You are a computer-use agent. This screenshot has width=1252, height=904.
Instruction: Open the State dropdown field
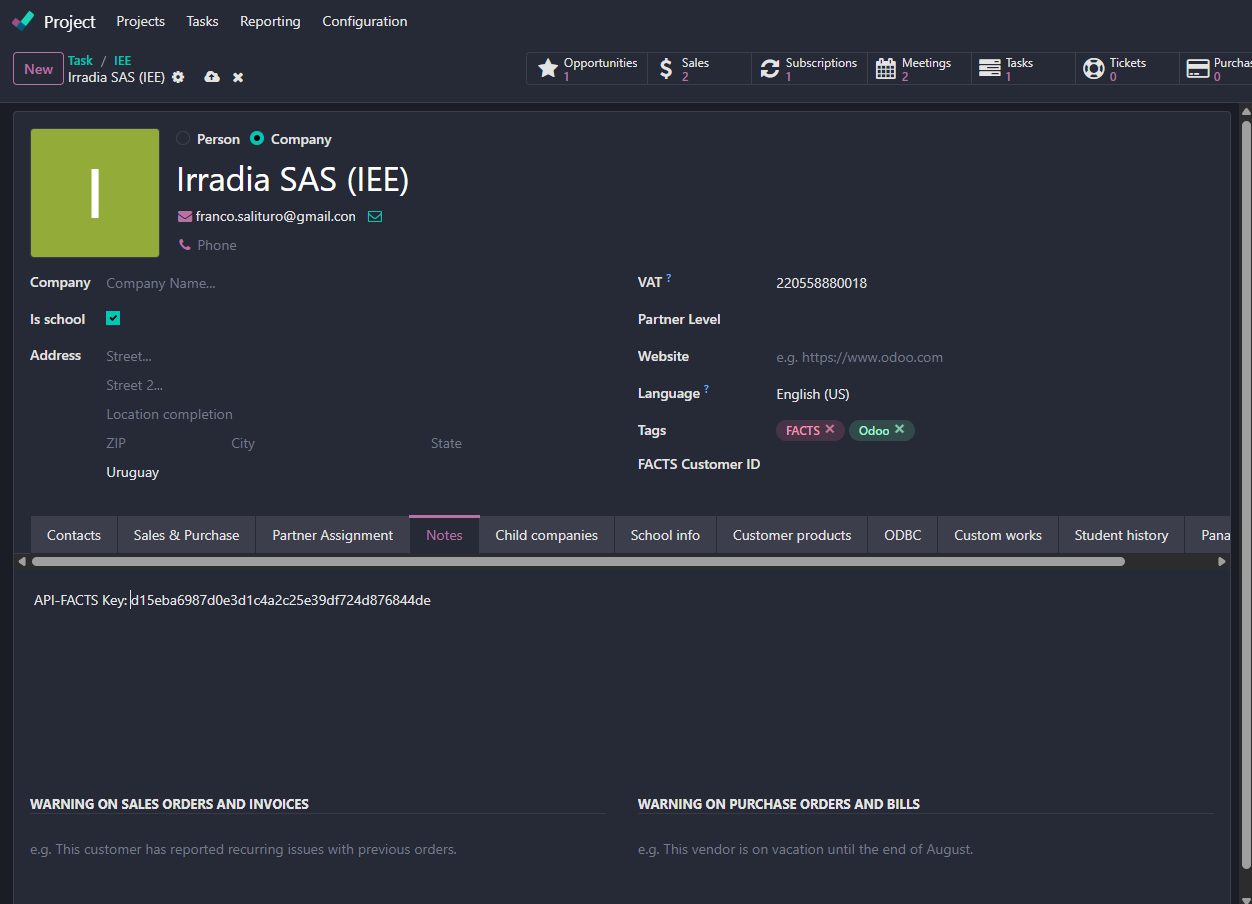click(500, 443)
